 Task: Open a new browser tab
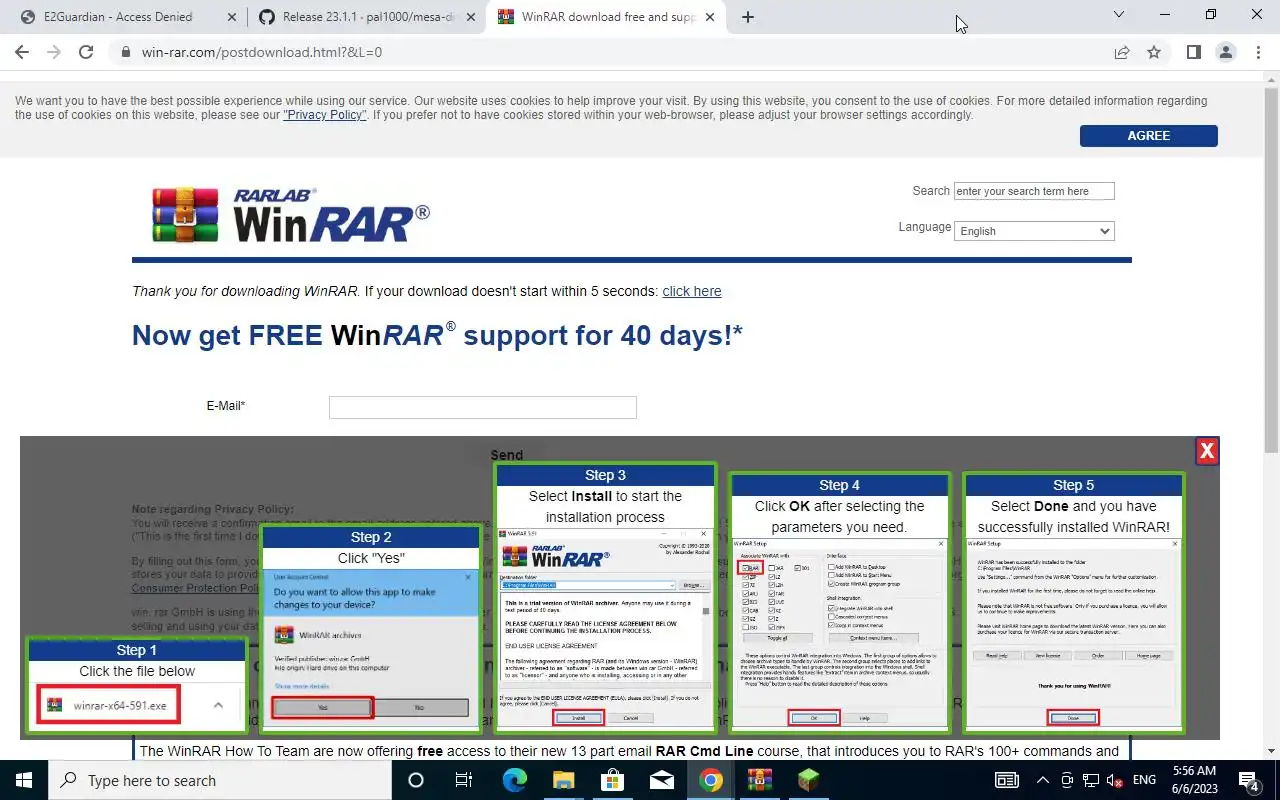[748, 17]
